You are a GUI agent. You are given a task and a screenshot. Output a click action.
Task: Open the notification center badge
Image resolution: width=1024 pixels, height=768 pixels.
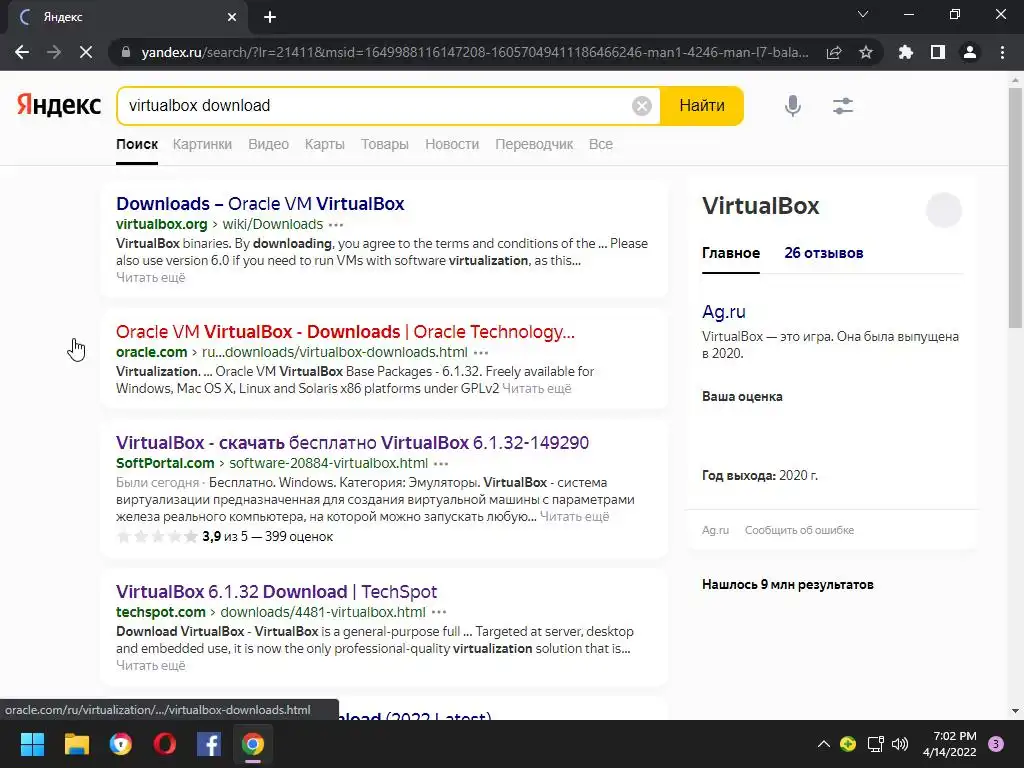(996, 744)
